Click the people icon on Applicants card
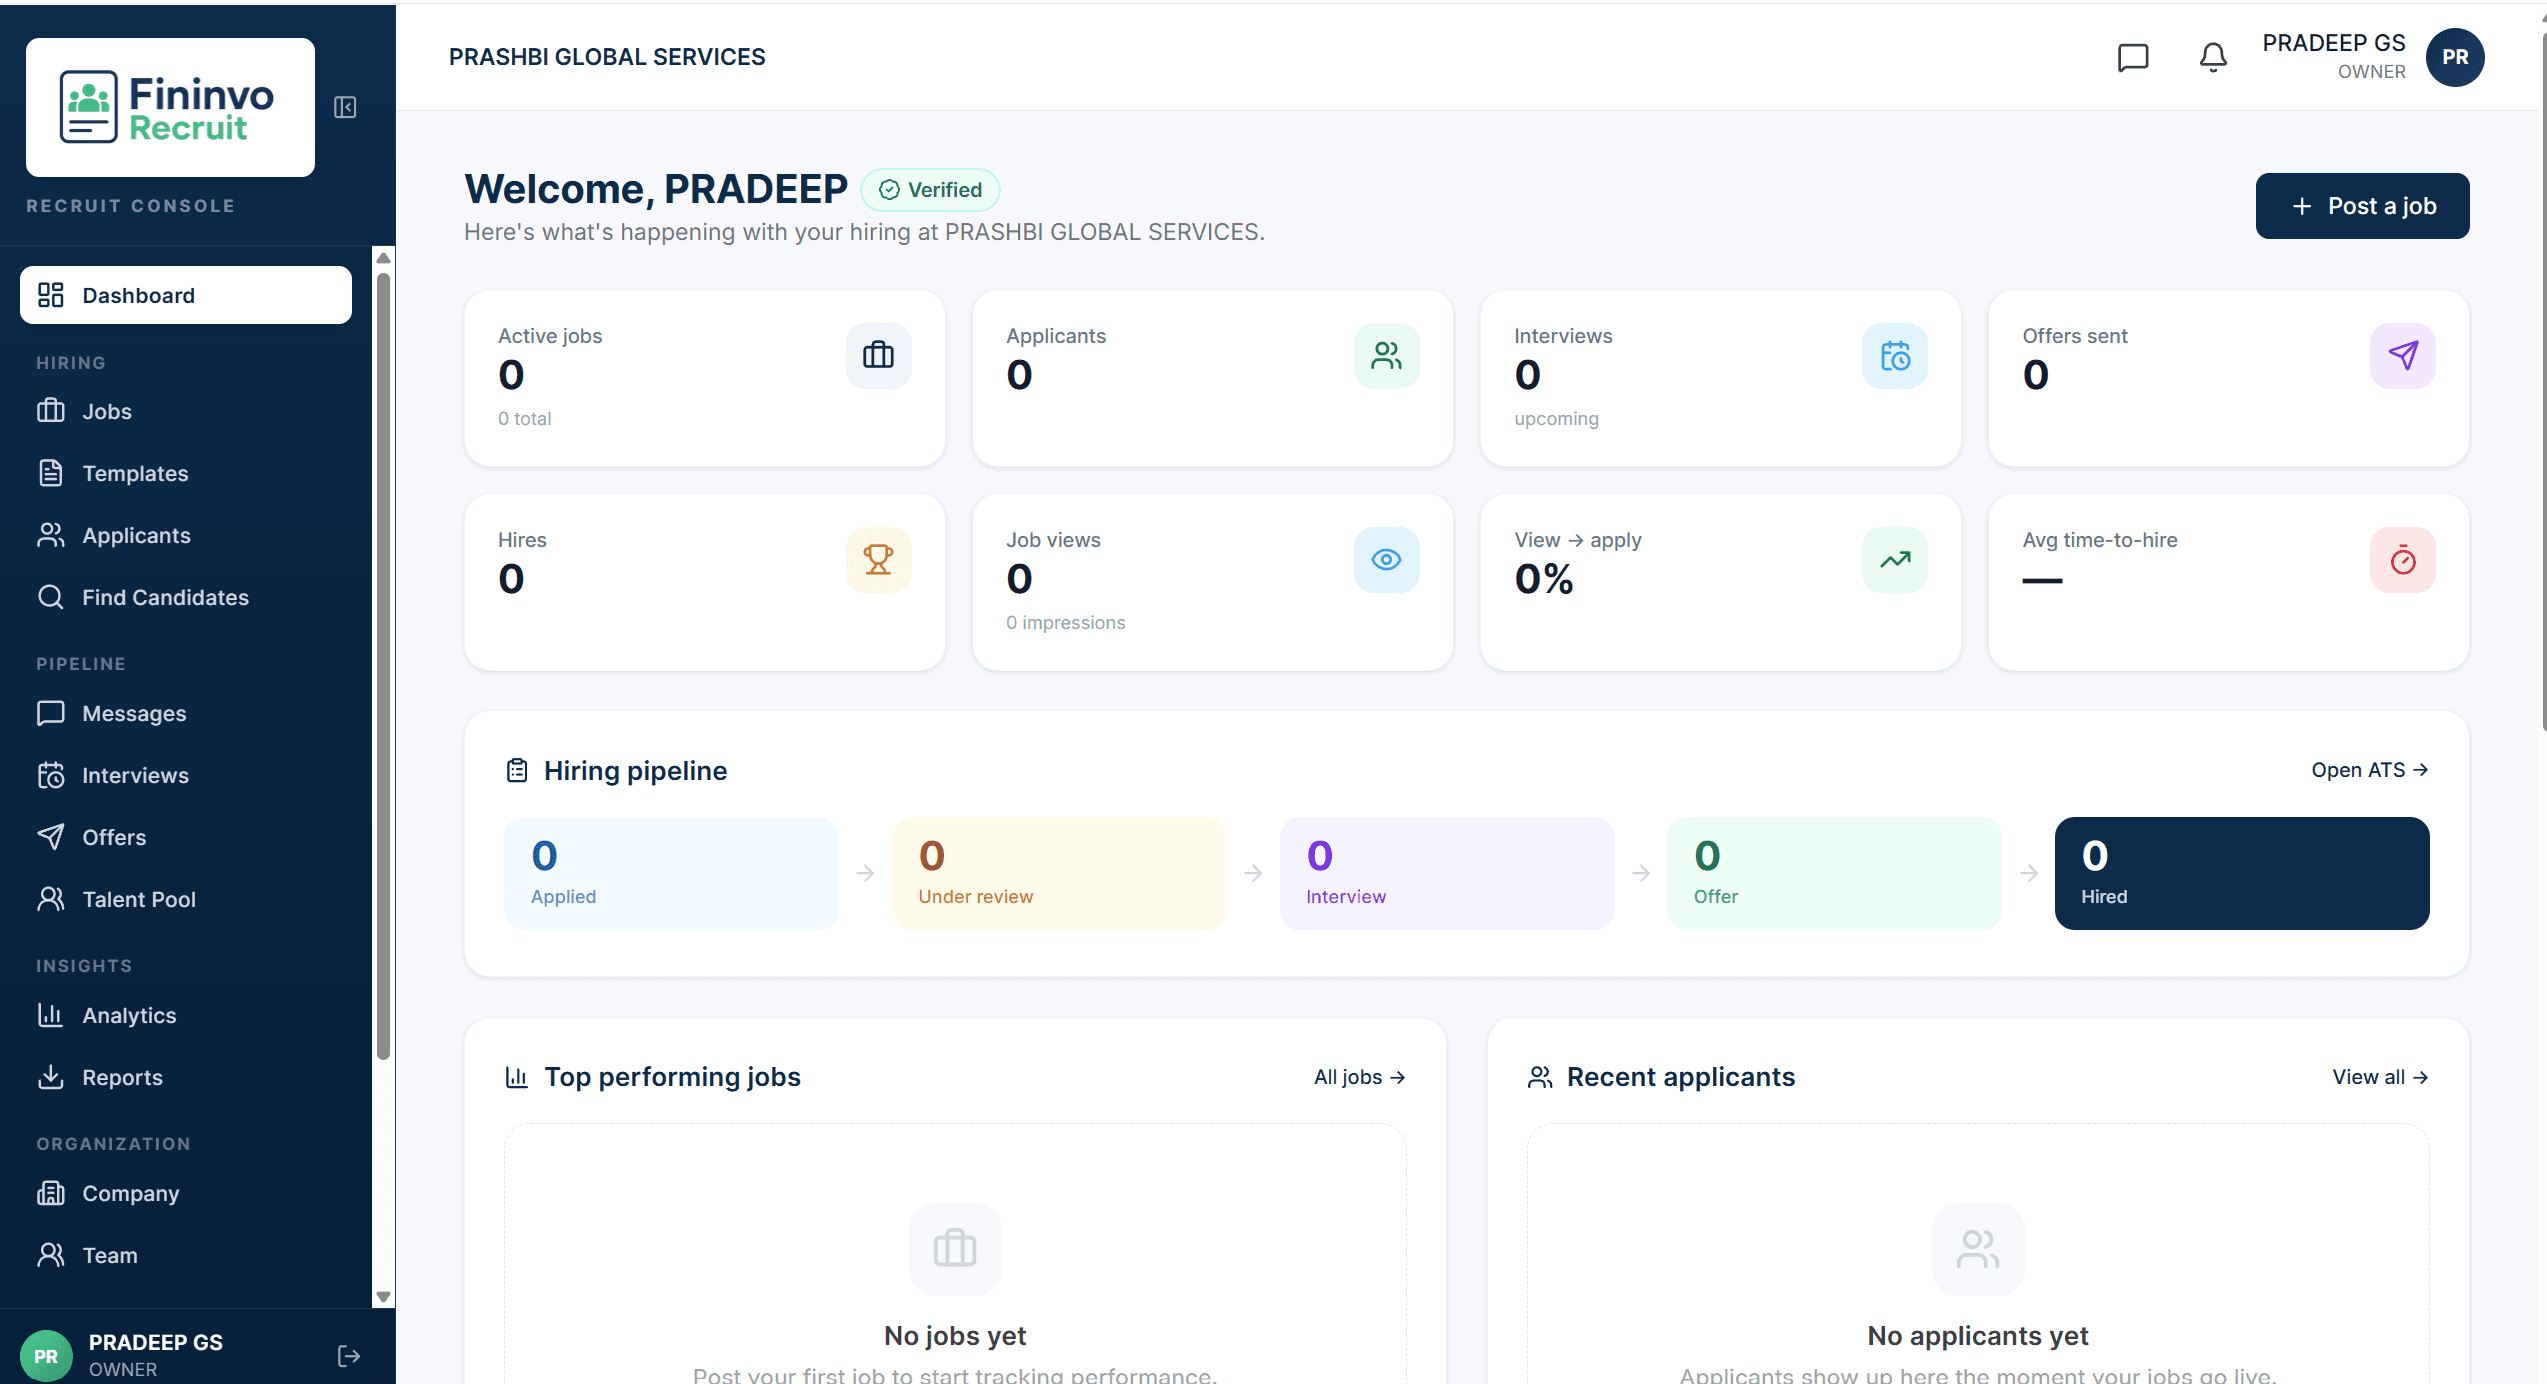 click(1386, 355)
